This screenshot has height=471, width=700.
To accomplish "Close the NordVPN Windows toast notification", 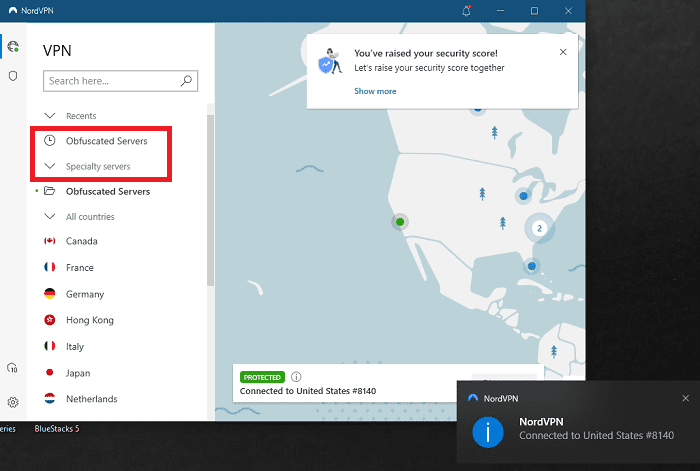I will pyautogui.click(x=685, y=398).
